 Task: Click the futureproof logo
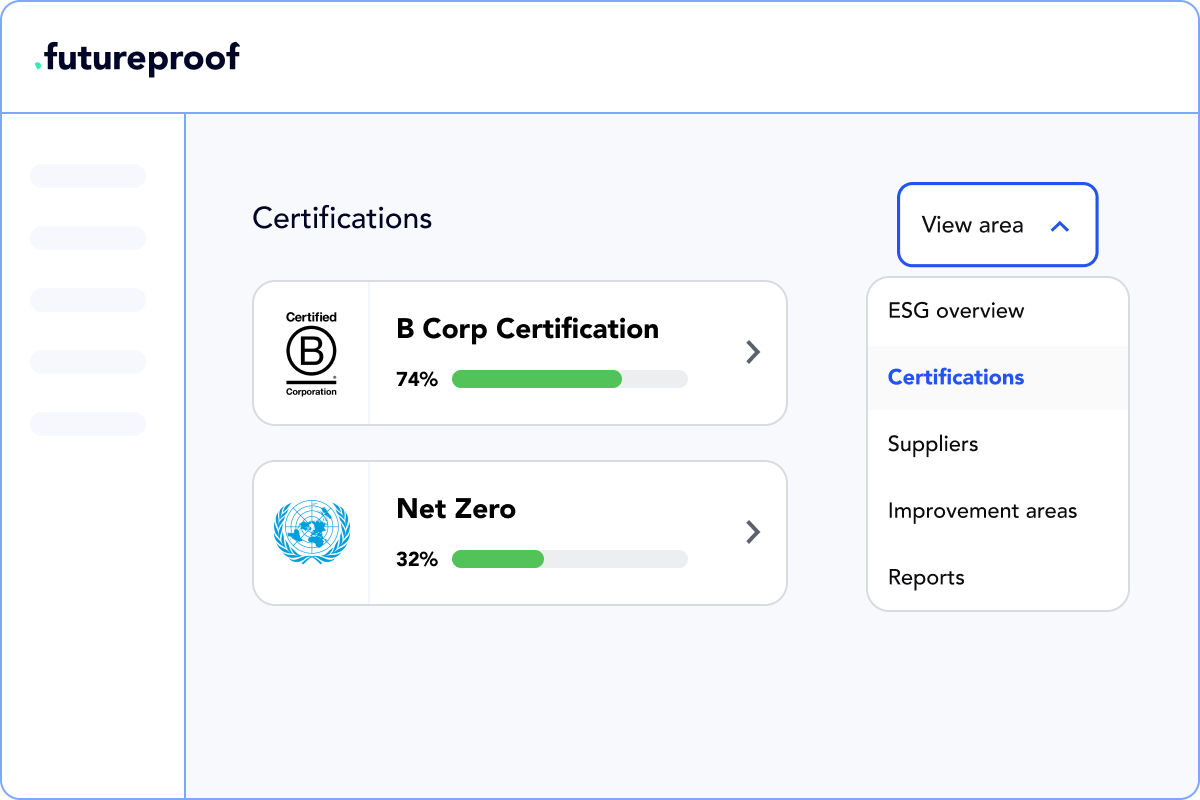point(137,57)
